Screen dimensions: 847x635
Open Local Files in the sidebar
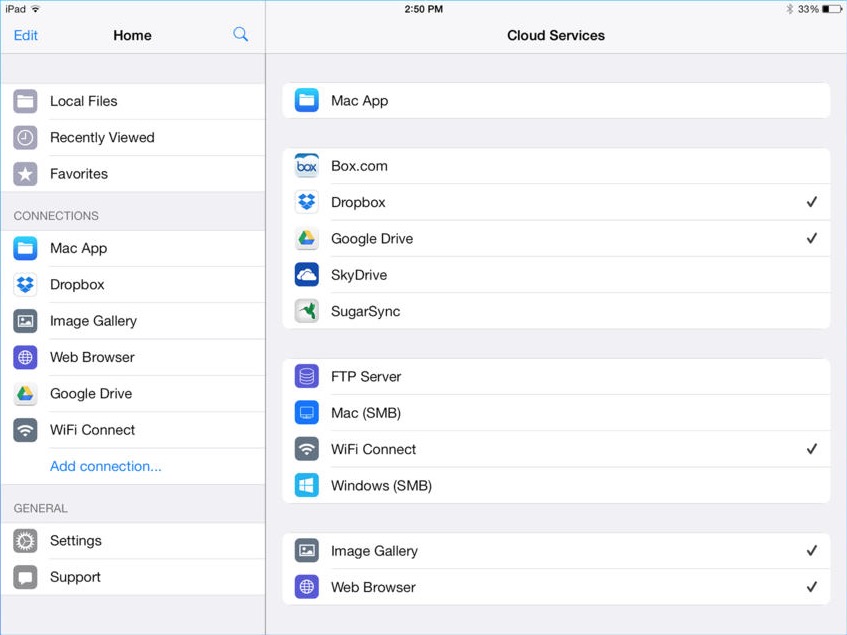point(133,101)
